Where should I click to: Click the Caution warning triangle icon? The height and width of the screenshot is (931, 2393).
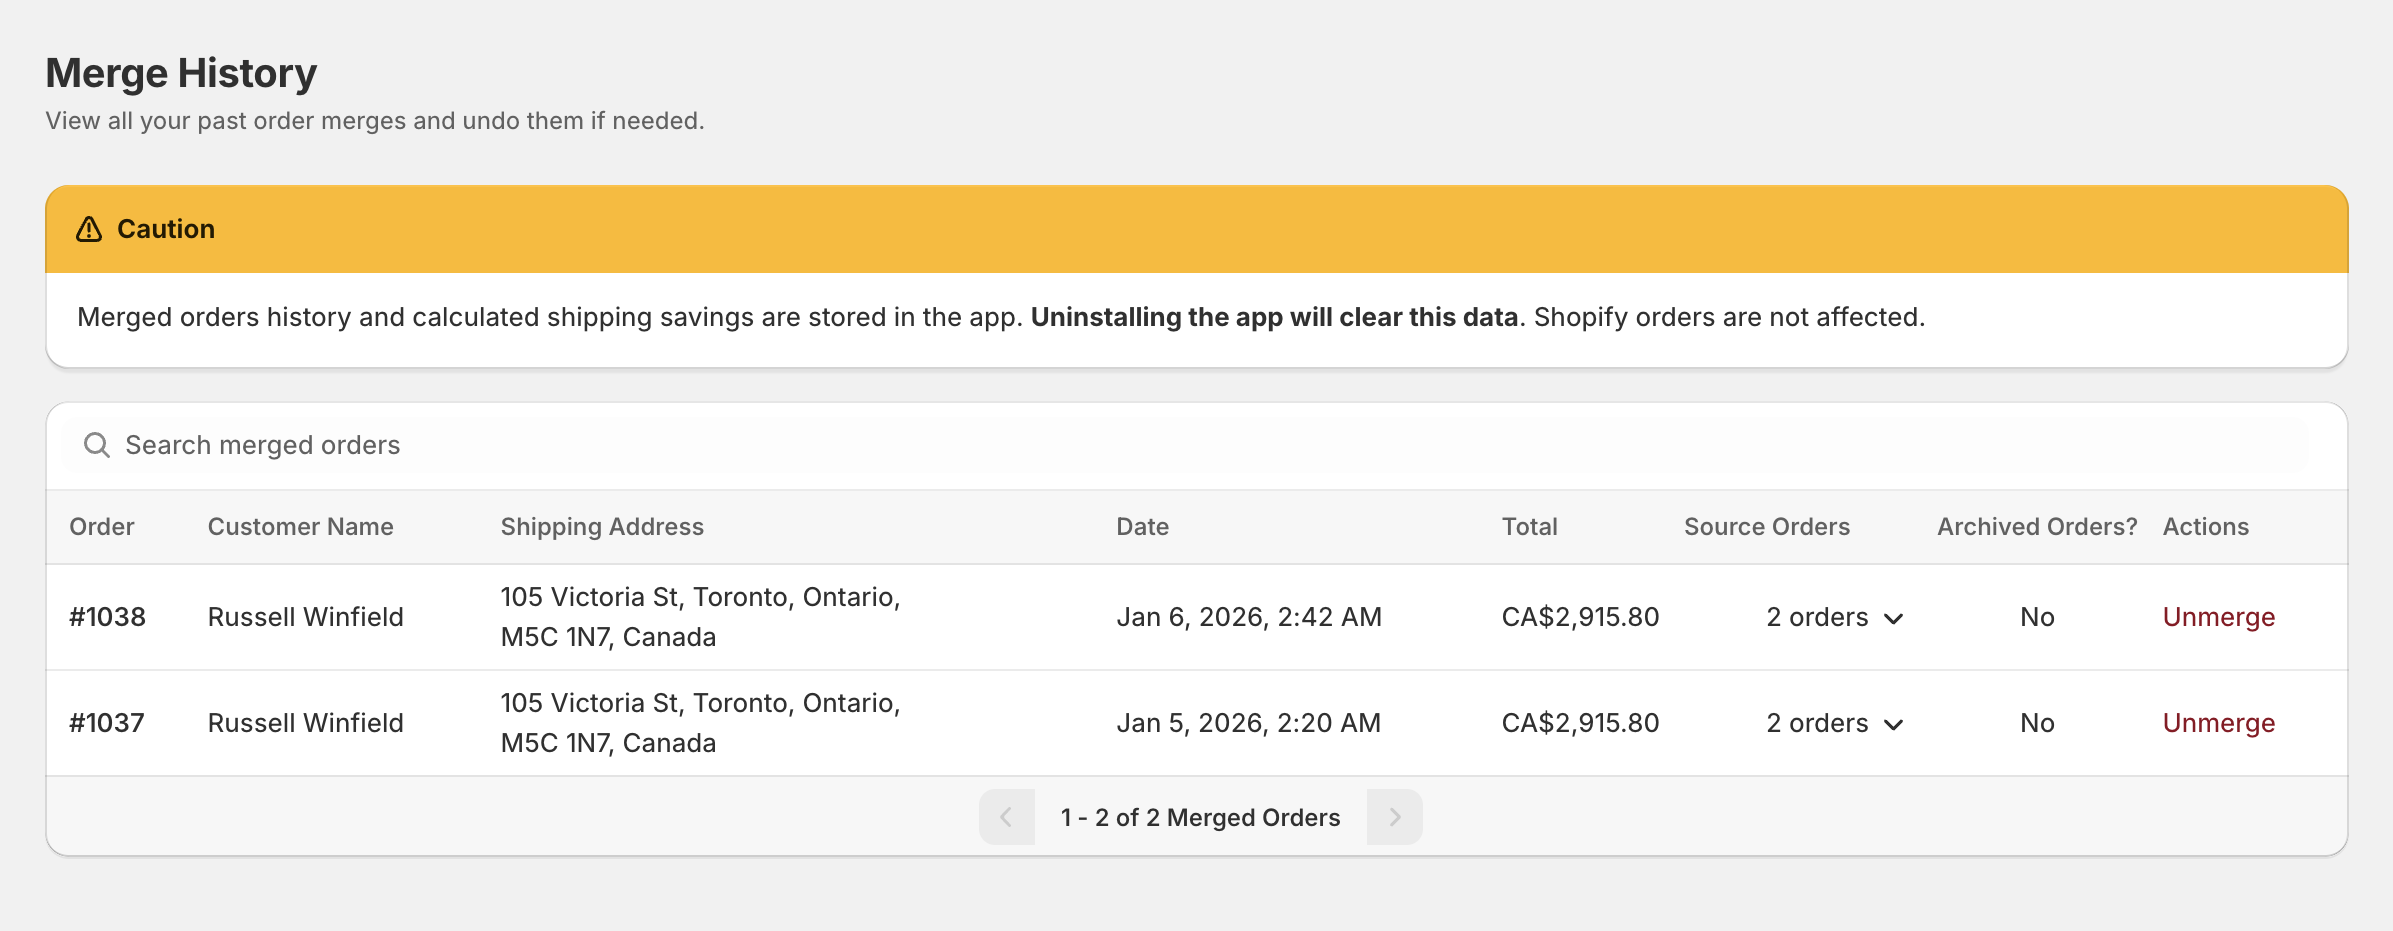(x=89, y=229)
